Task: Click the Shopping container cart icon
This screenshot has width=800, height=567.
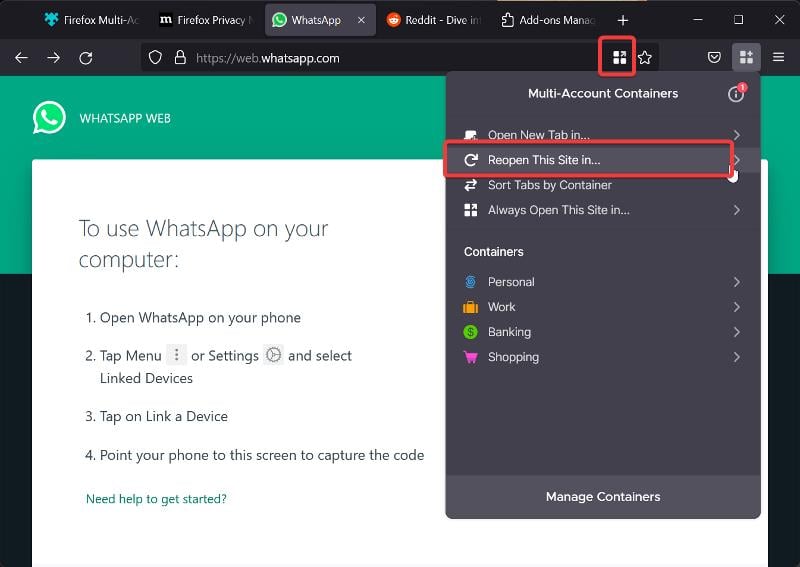Action: [x=470, y=357]
